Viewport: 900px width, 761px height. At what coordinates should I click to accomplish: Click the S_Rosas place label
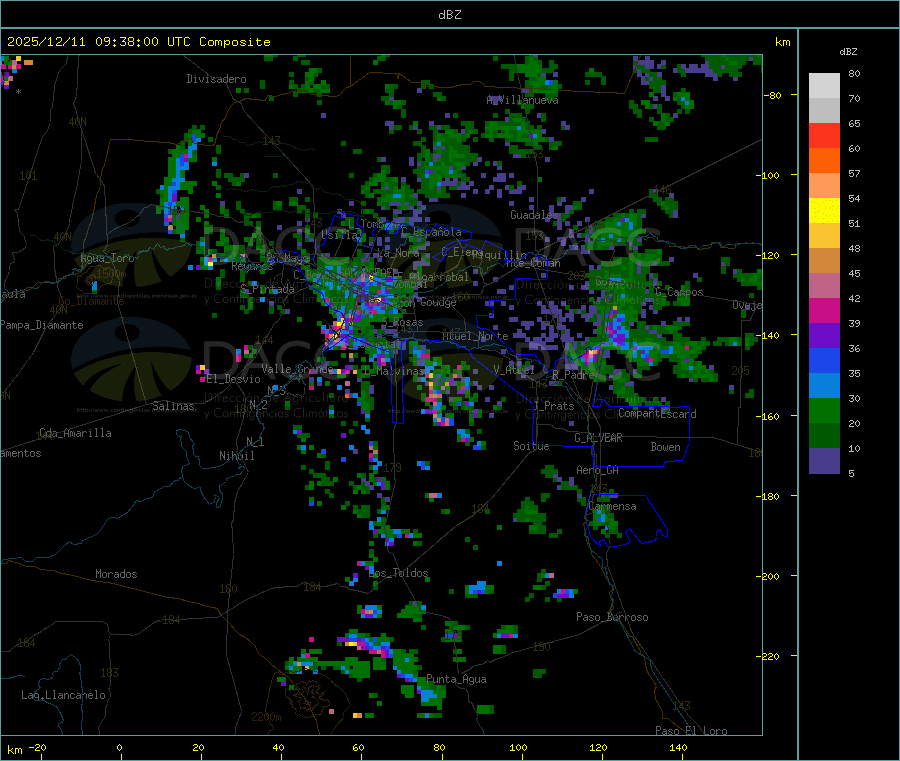tap(402, 323)
